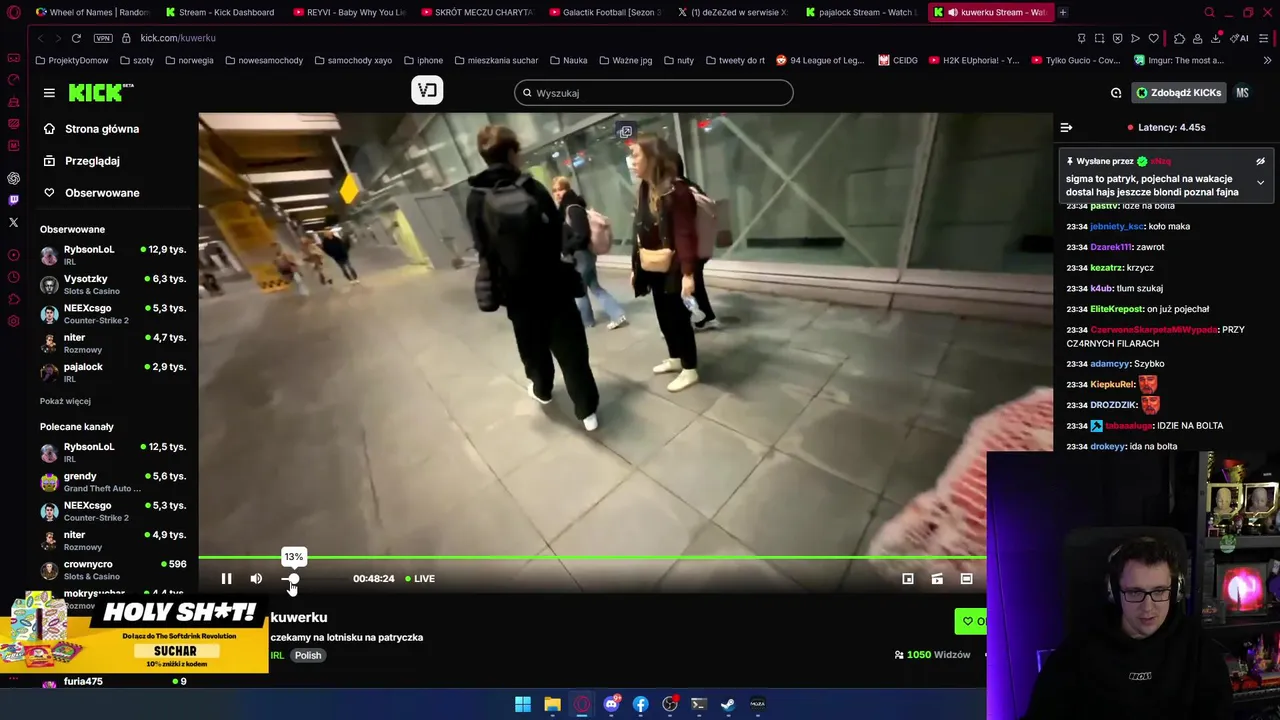Open Discord from the taskbar
The height and width of the screenshot is (720, 1280).
pos(611,704)
